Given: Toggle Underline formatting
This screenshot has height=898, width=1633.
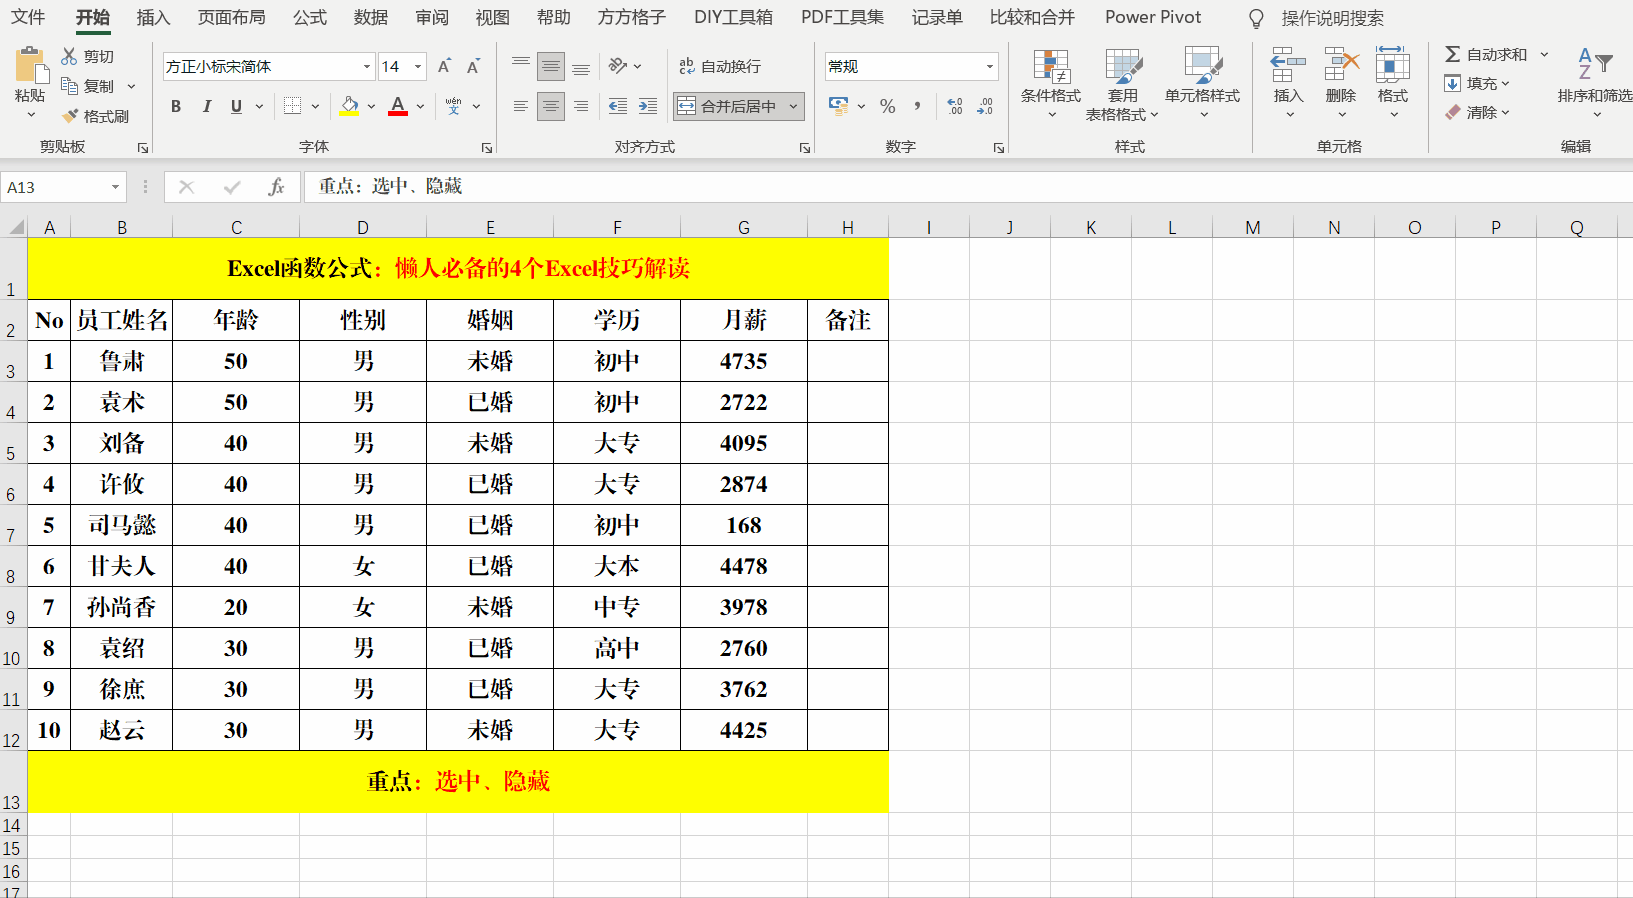Looking at the screenshot, I should [x=236, y=106].
